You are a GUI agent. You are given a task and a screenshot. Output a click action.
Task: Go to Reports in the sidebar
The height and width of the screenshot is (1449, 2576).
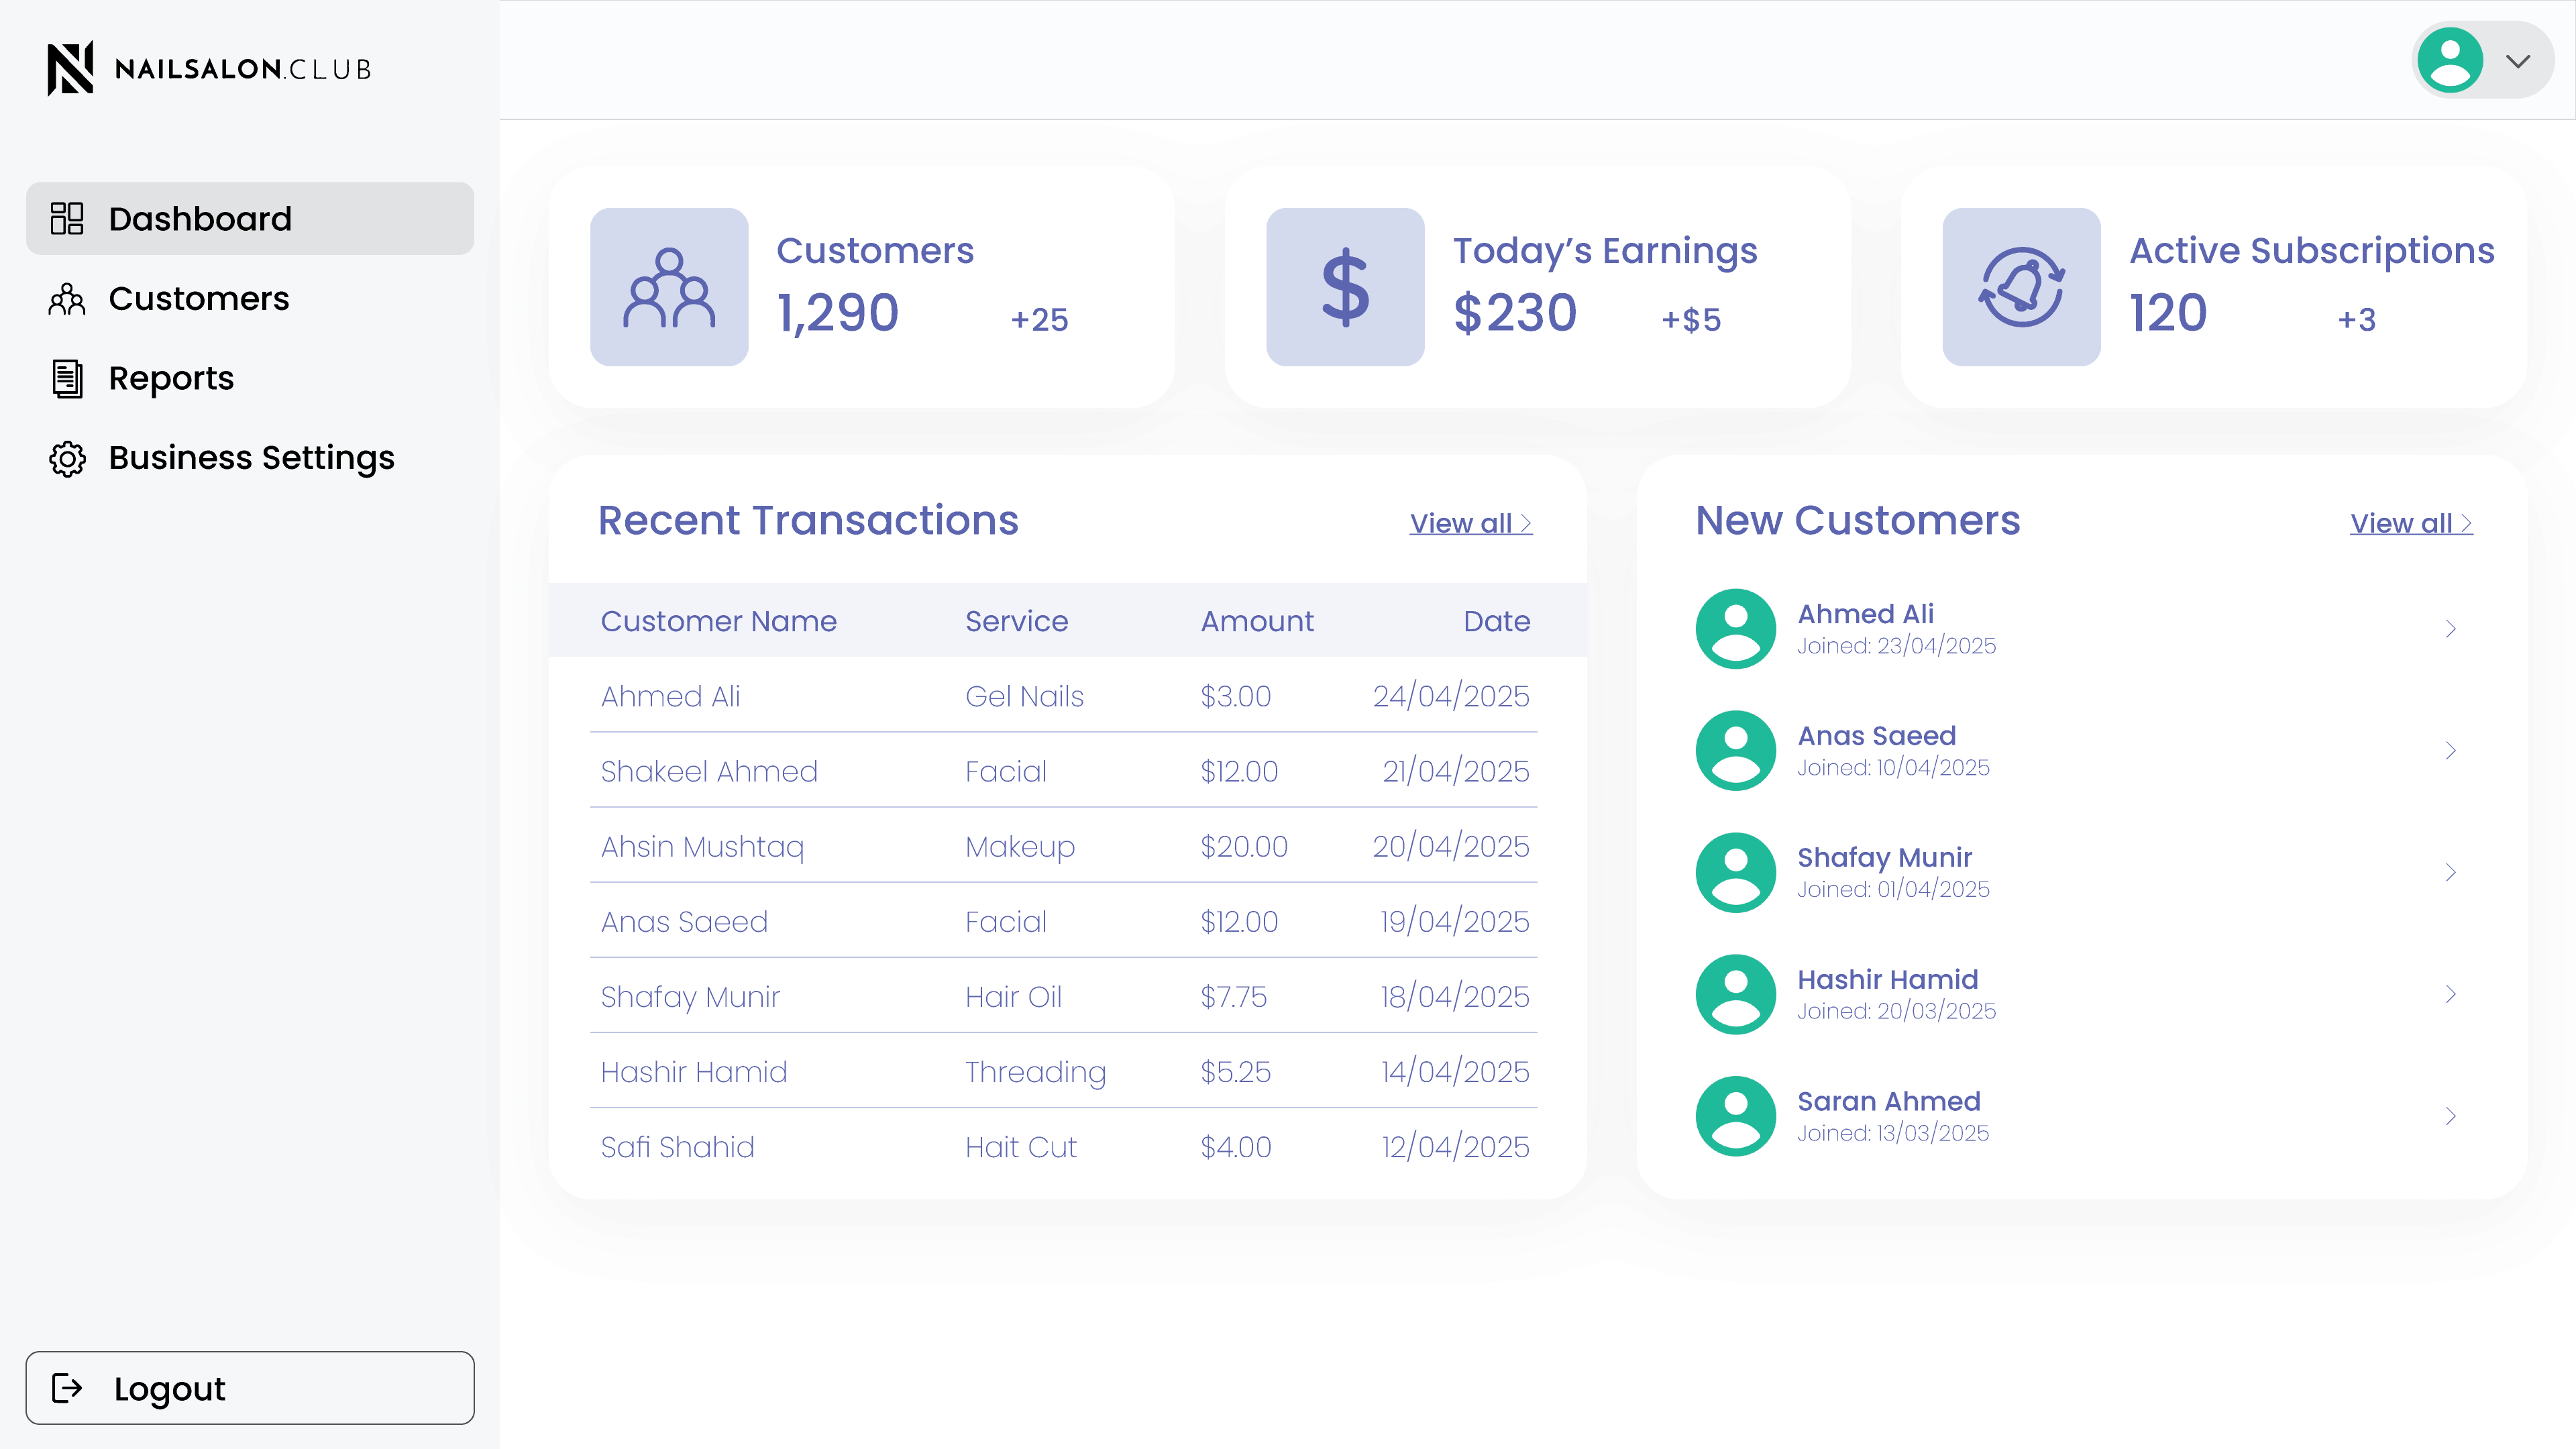pyautogui.click(x=170, y=378)
